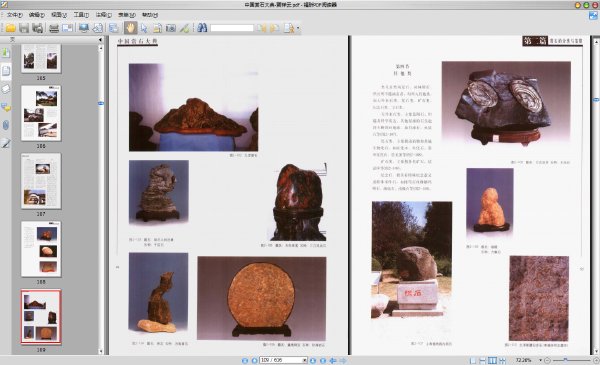
Task: Open the 表单 (Forms) menu
Action: point(127,15)
